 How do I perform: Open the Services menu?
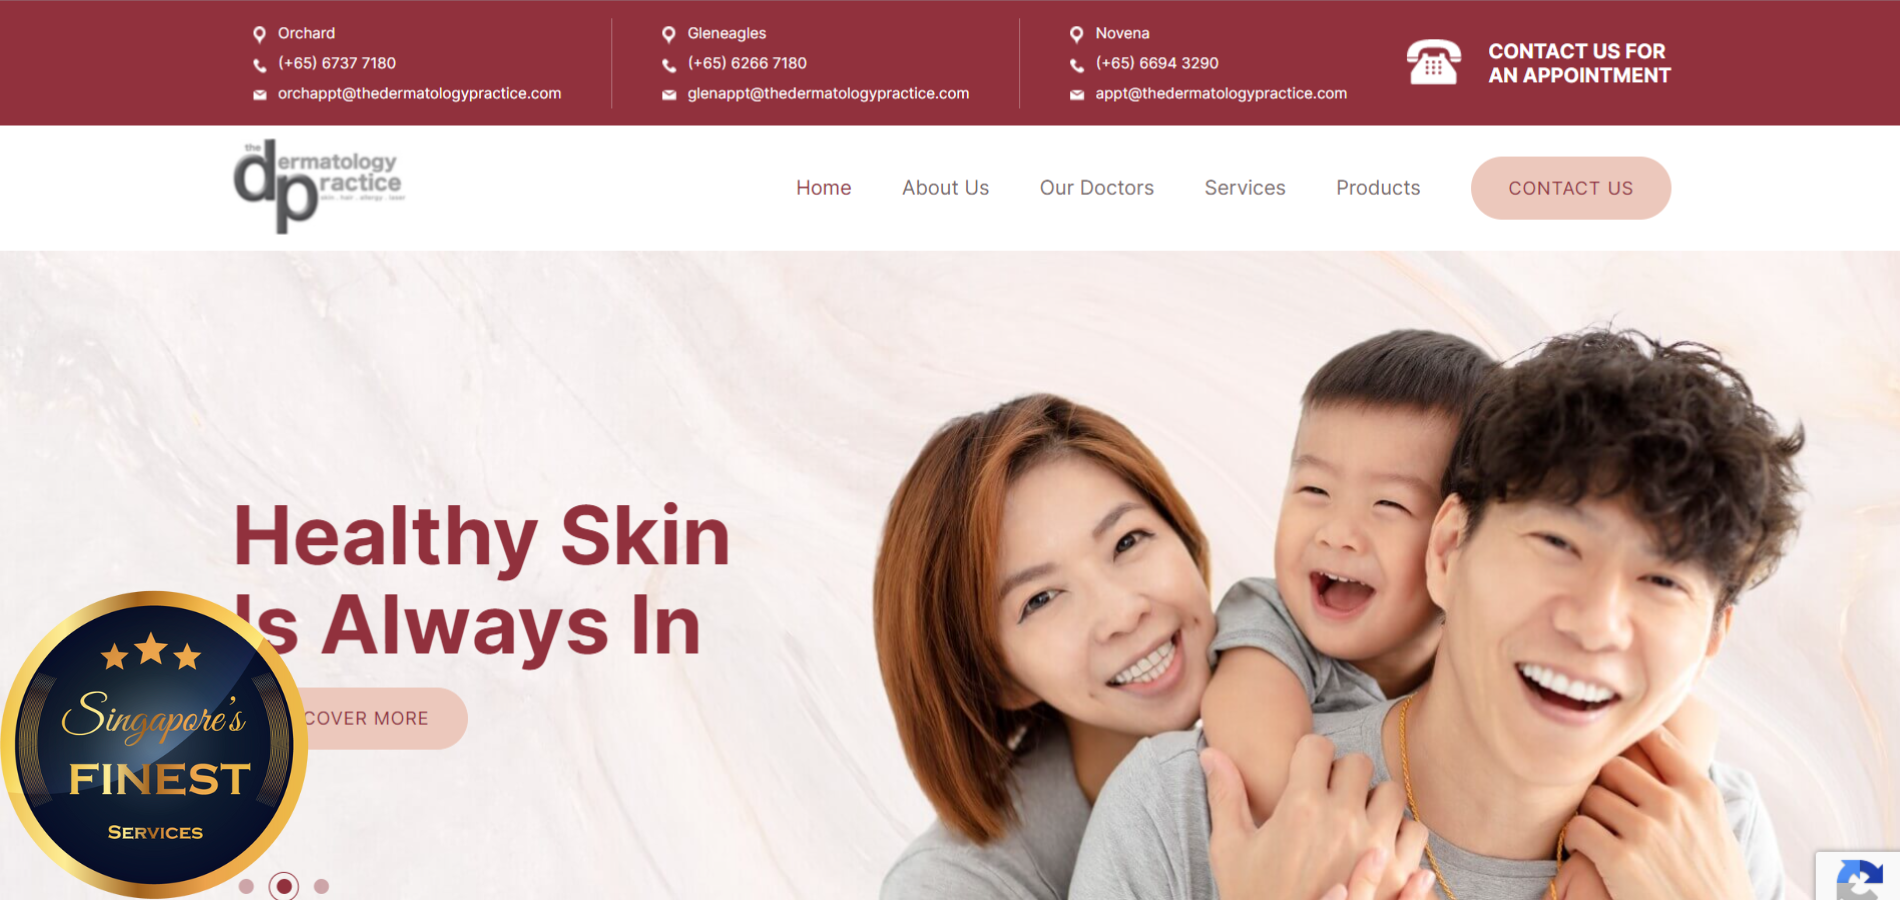1245,188
